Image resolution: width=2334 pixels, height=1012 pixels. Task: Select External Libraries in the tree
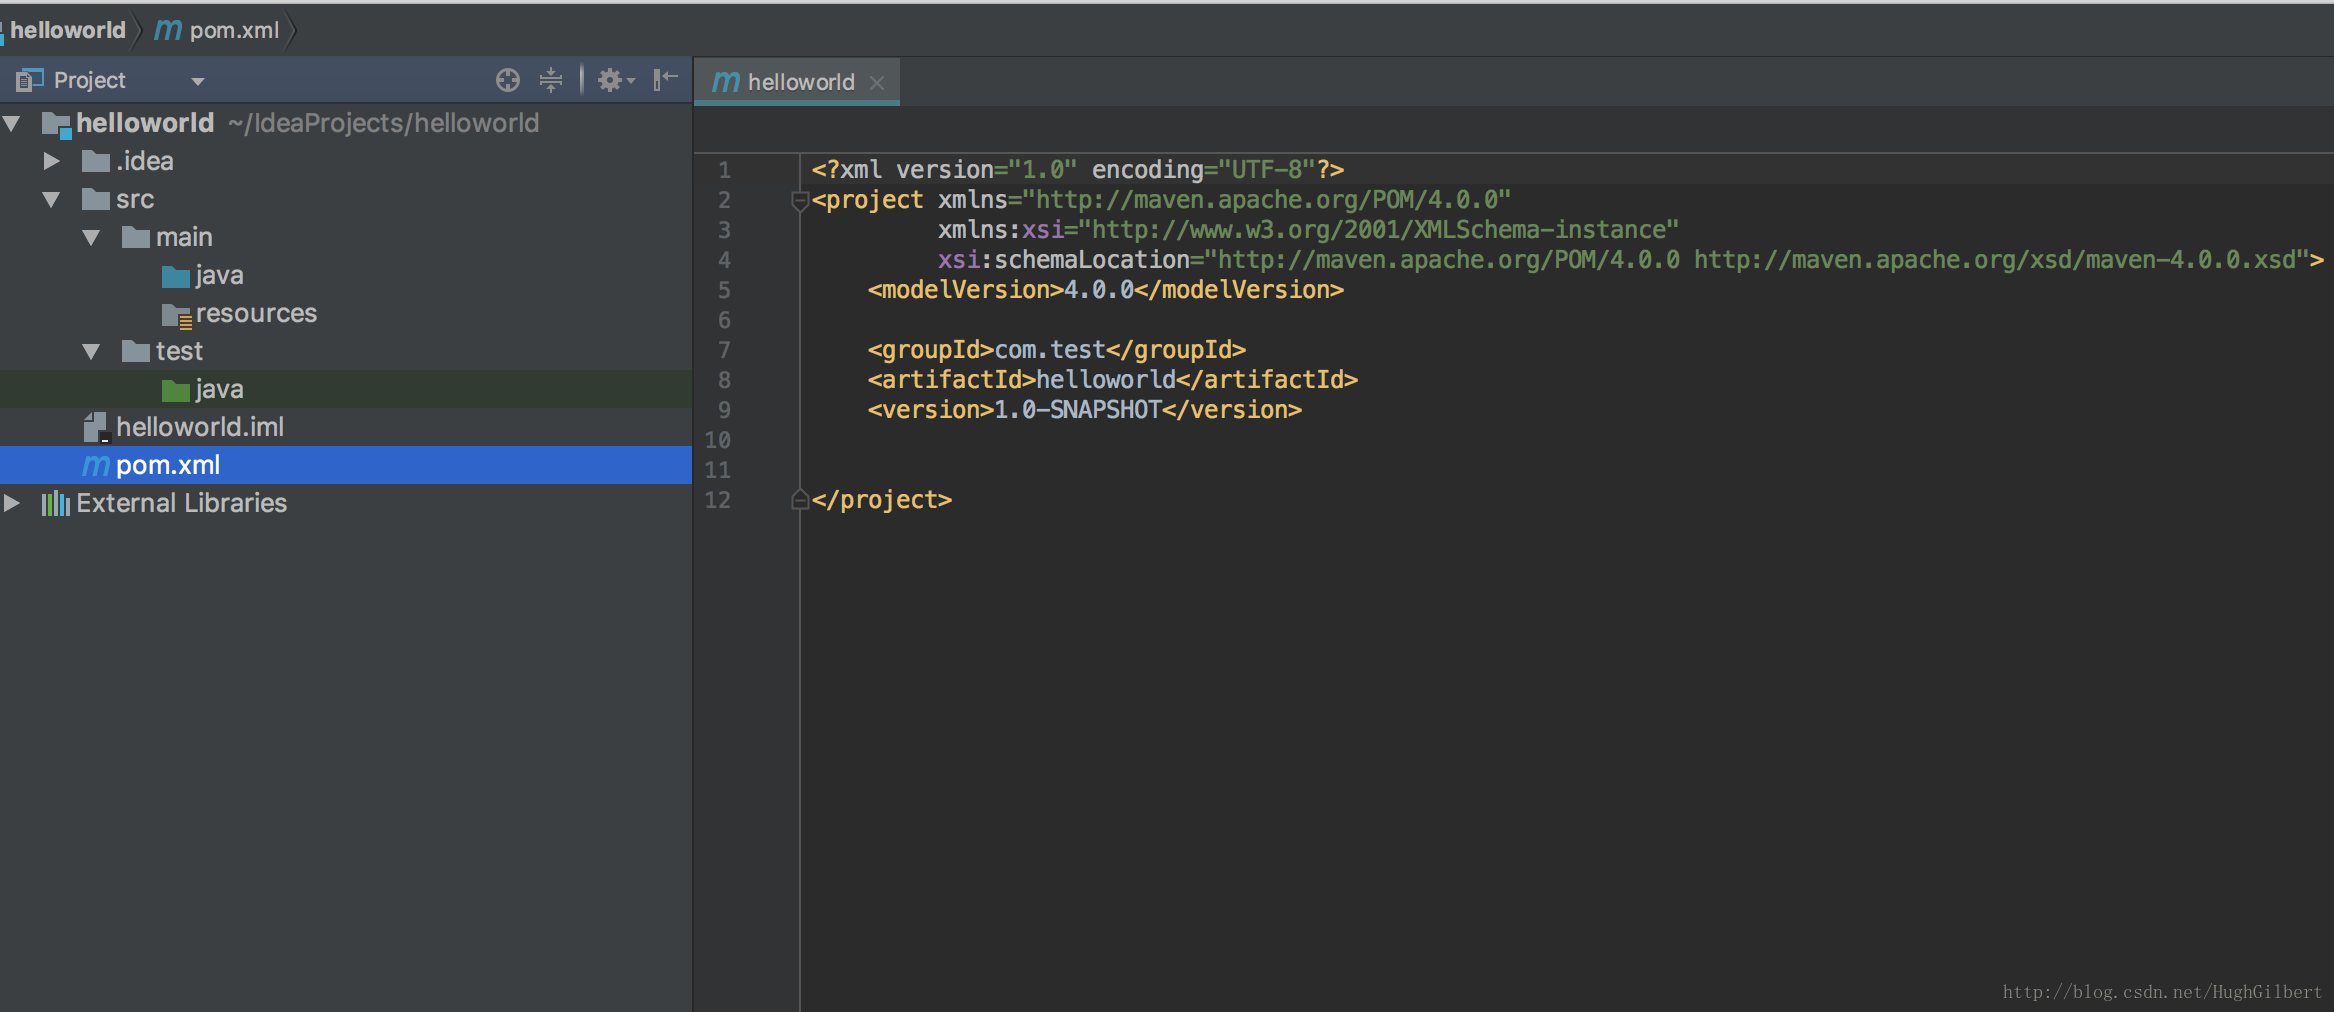pyautogui.click(x=346, y=503)
